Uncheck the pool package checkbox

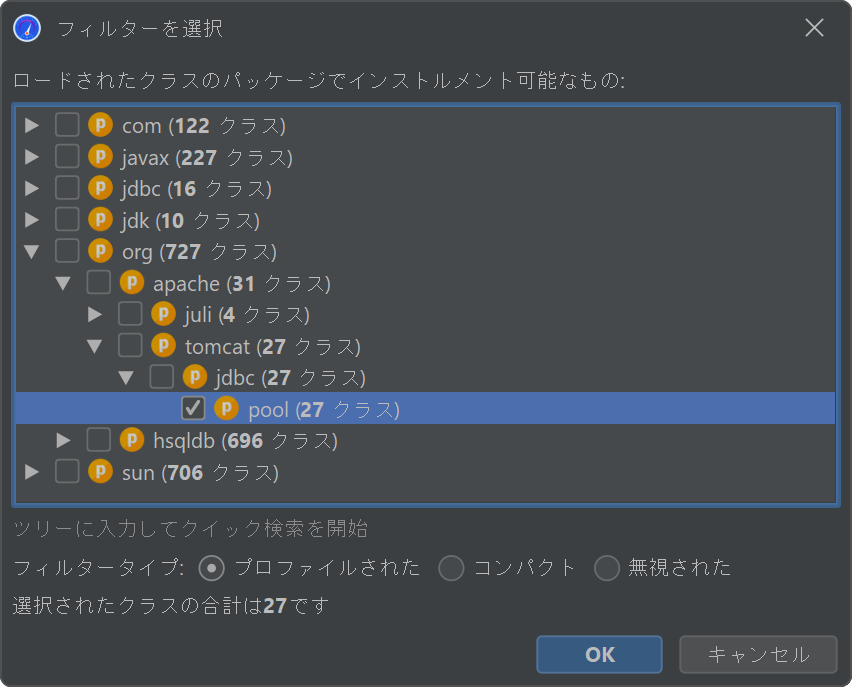tap(193, 408)
